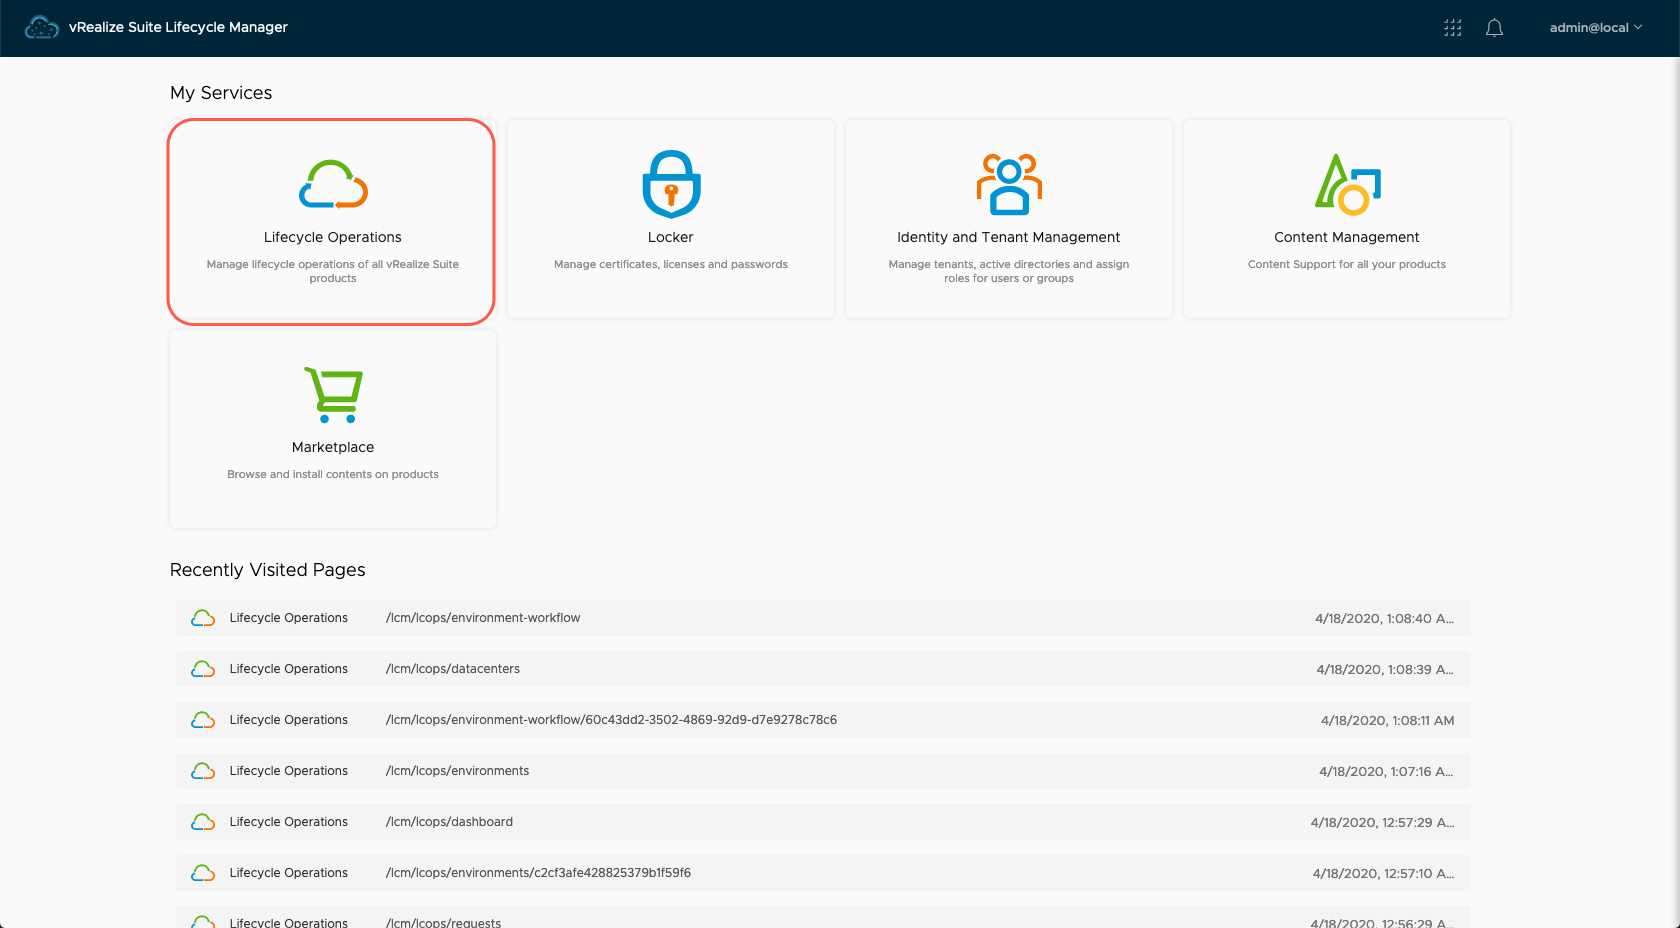Expand the admin@local user dropdown
The height and width of the screenshot is (928, 1680).
pyautogui.click(x=1595, y=28)
